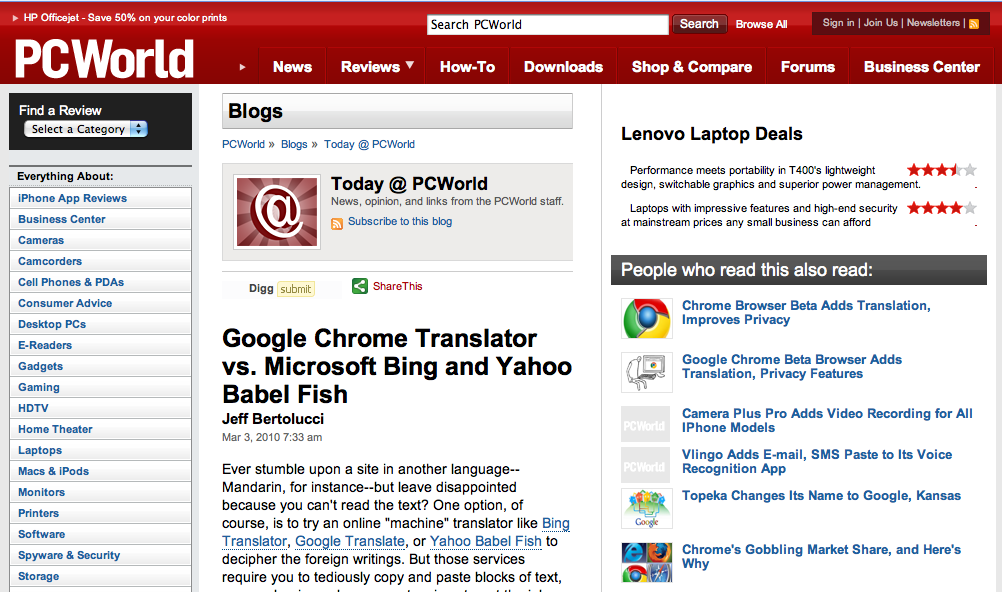Open the Bing Translator link

pyautogui.click(x=555, y=523)
